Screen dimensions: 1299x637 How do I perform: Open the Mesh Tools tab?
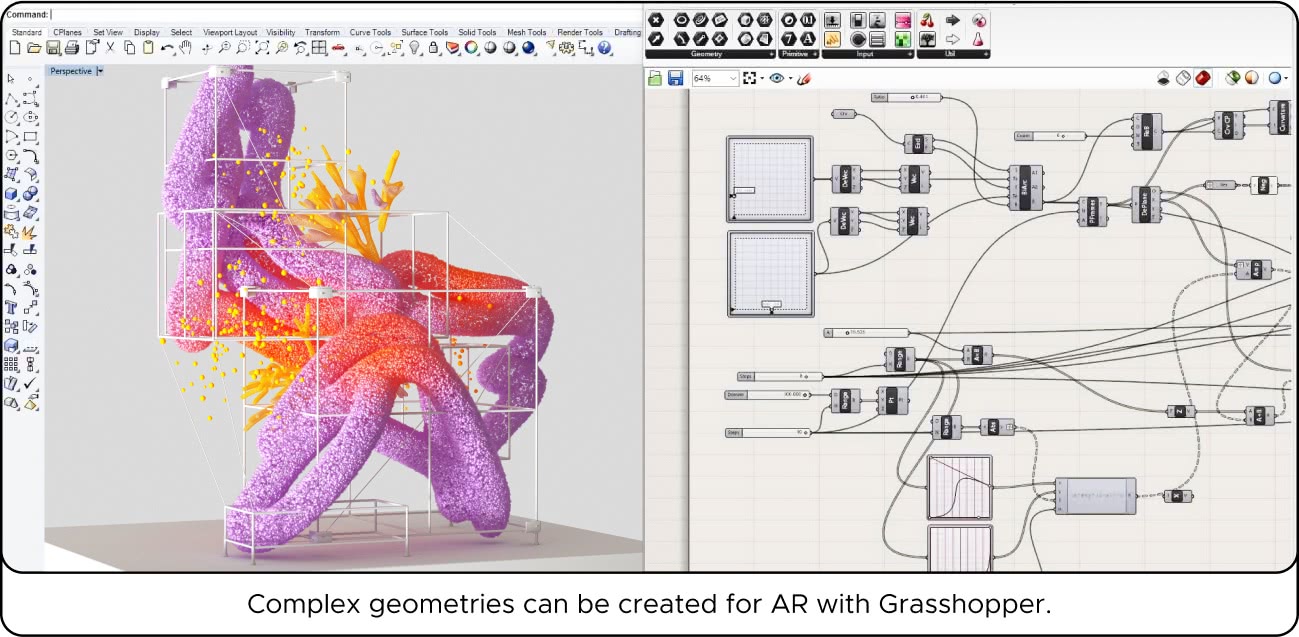[x=526, y=32]
